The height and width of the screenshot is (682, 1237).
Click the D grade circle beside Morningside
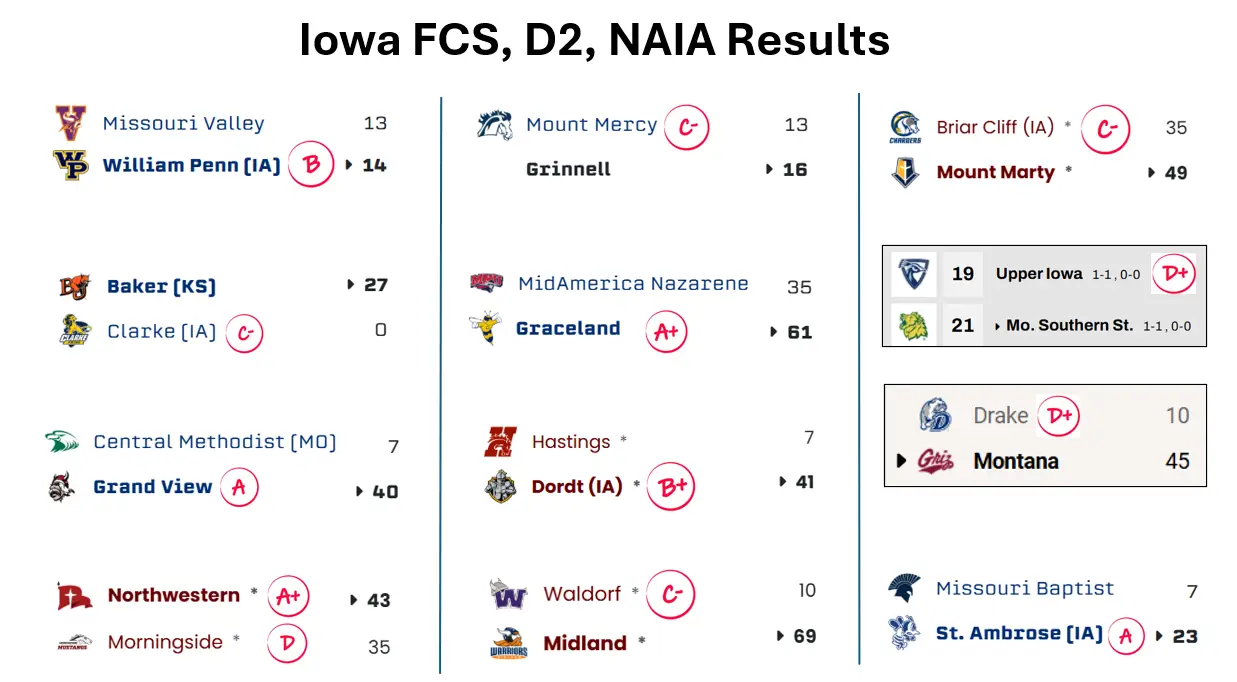coord(287,643)
